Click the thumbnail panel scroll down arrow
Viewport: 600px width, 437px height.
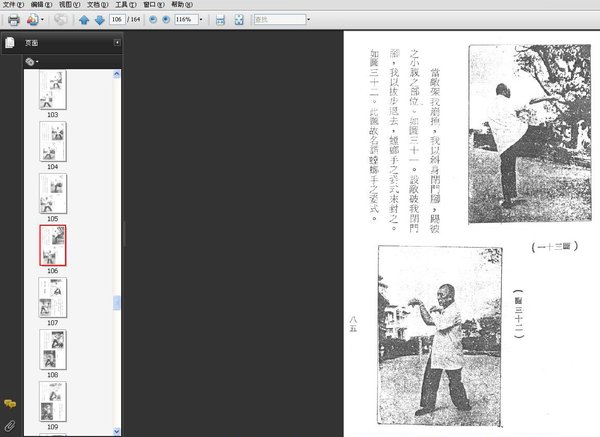click(117, 431)
